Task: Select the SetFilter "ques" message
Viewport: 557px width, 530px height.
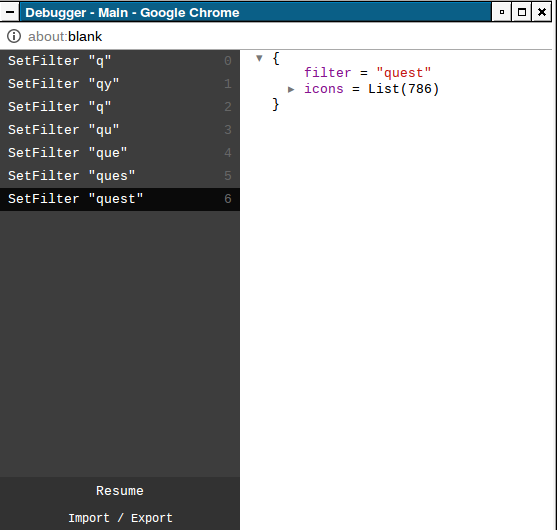Action: (120, 176)
